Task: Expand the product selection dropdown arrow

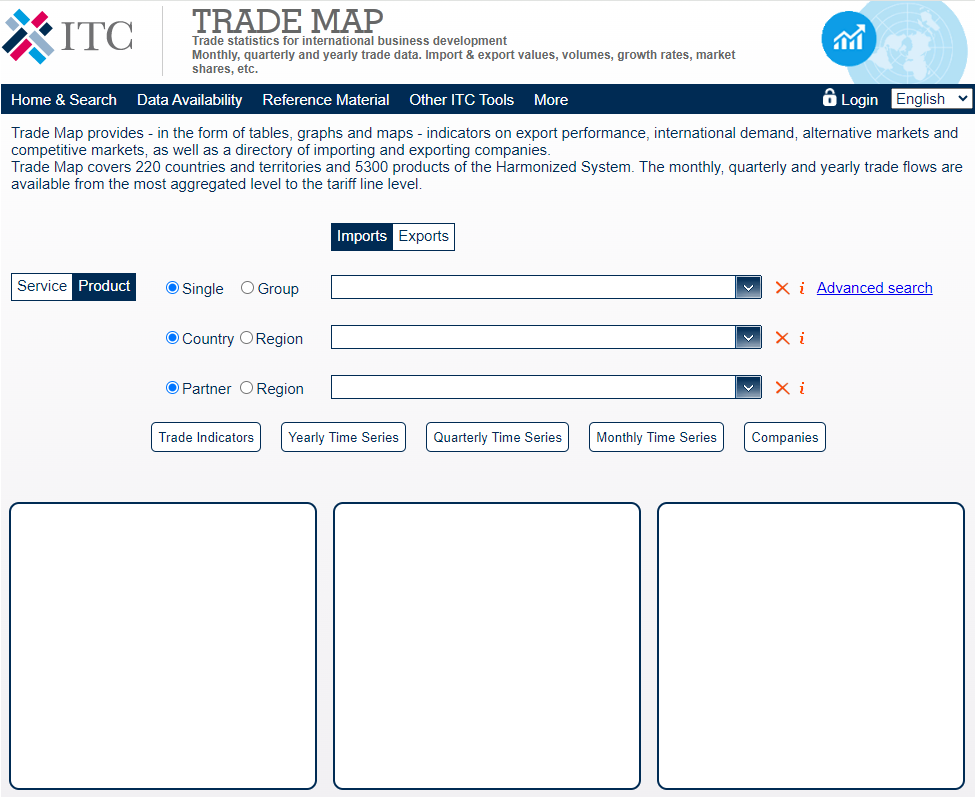Action: 748,287
